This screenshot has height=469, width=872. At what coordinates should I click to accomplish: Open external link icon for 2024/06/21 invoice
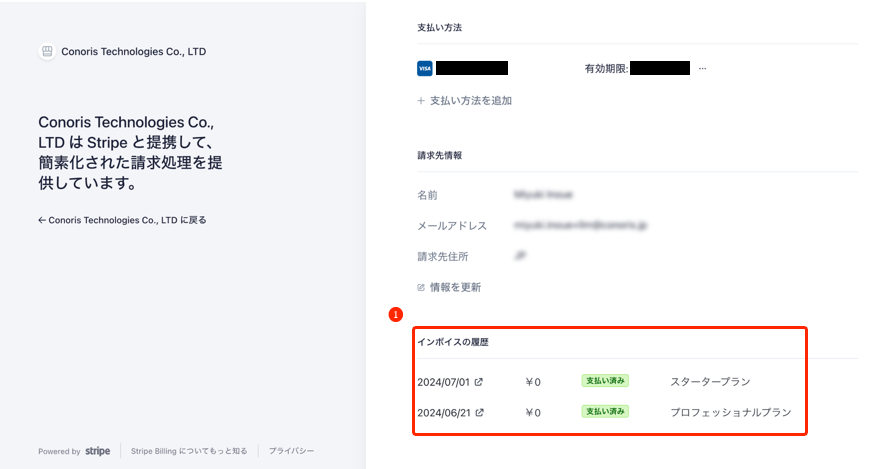pos(479,412)
